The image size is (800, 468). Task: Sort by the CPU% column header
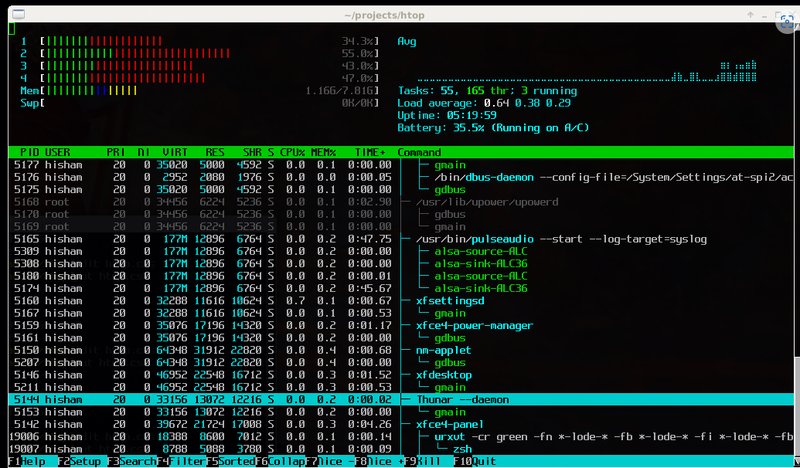click(292, 152)
